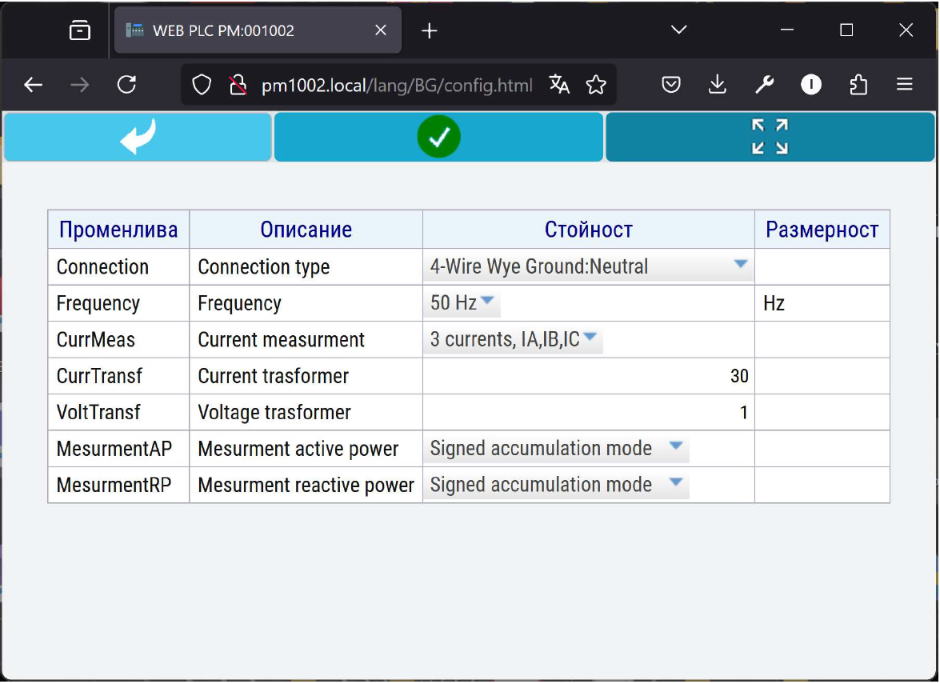Click the Voltage trasformer value field
Screen dimensions: 940x683
coord(588,412)
